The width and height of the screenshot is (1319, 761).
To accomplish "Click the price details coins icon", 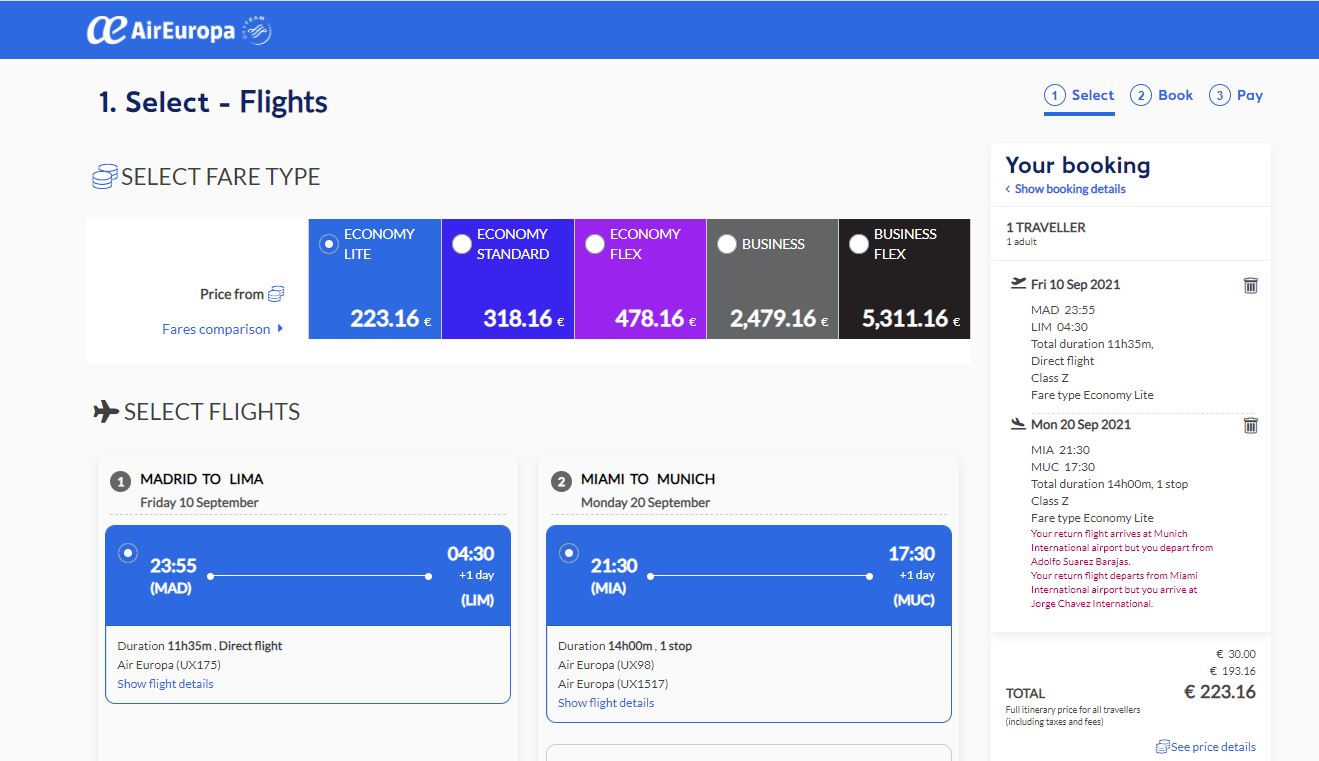I will (1163, 747).
